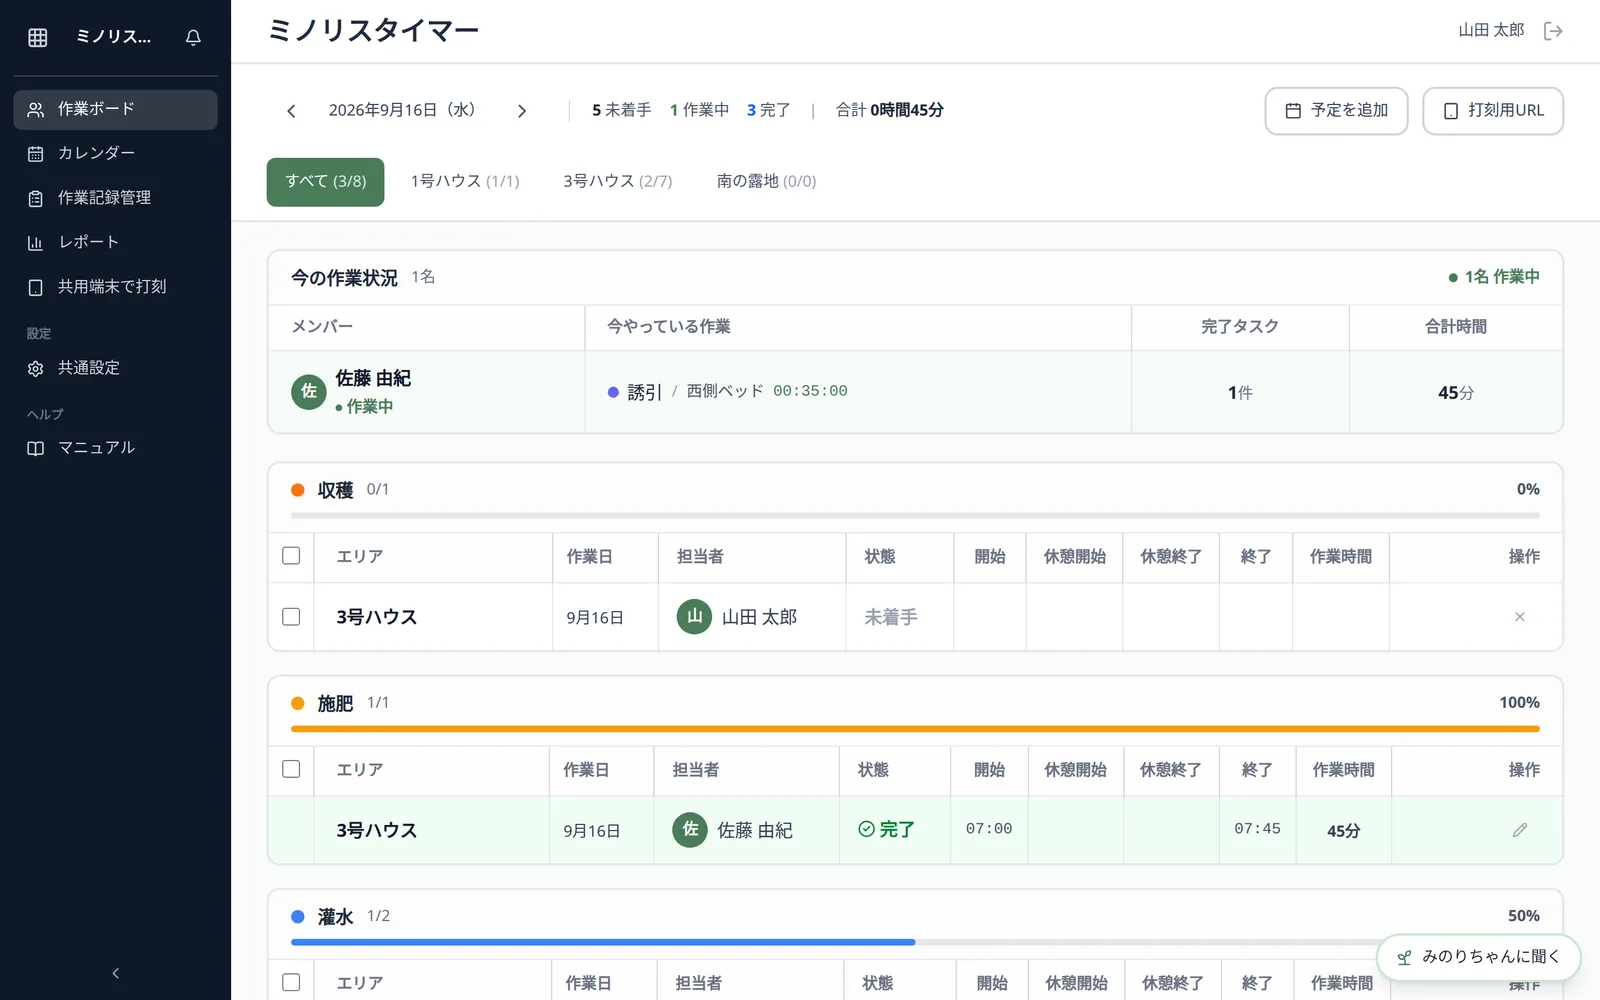Click the logout icon beside 山田 太郎

tap(1553, 31)
